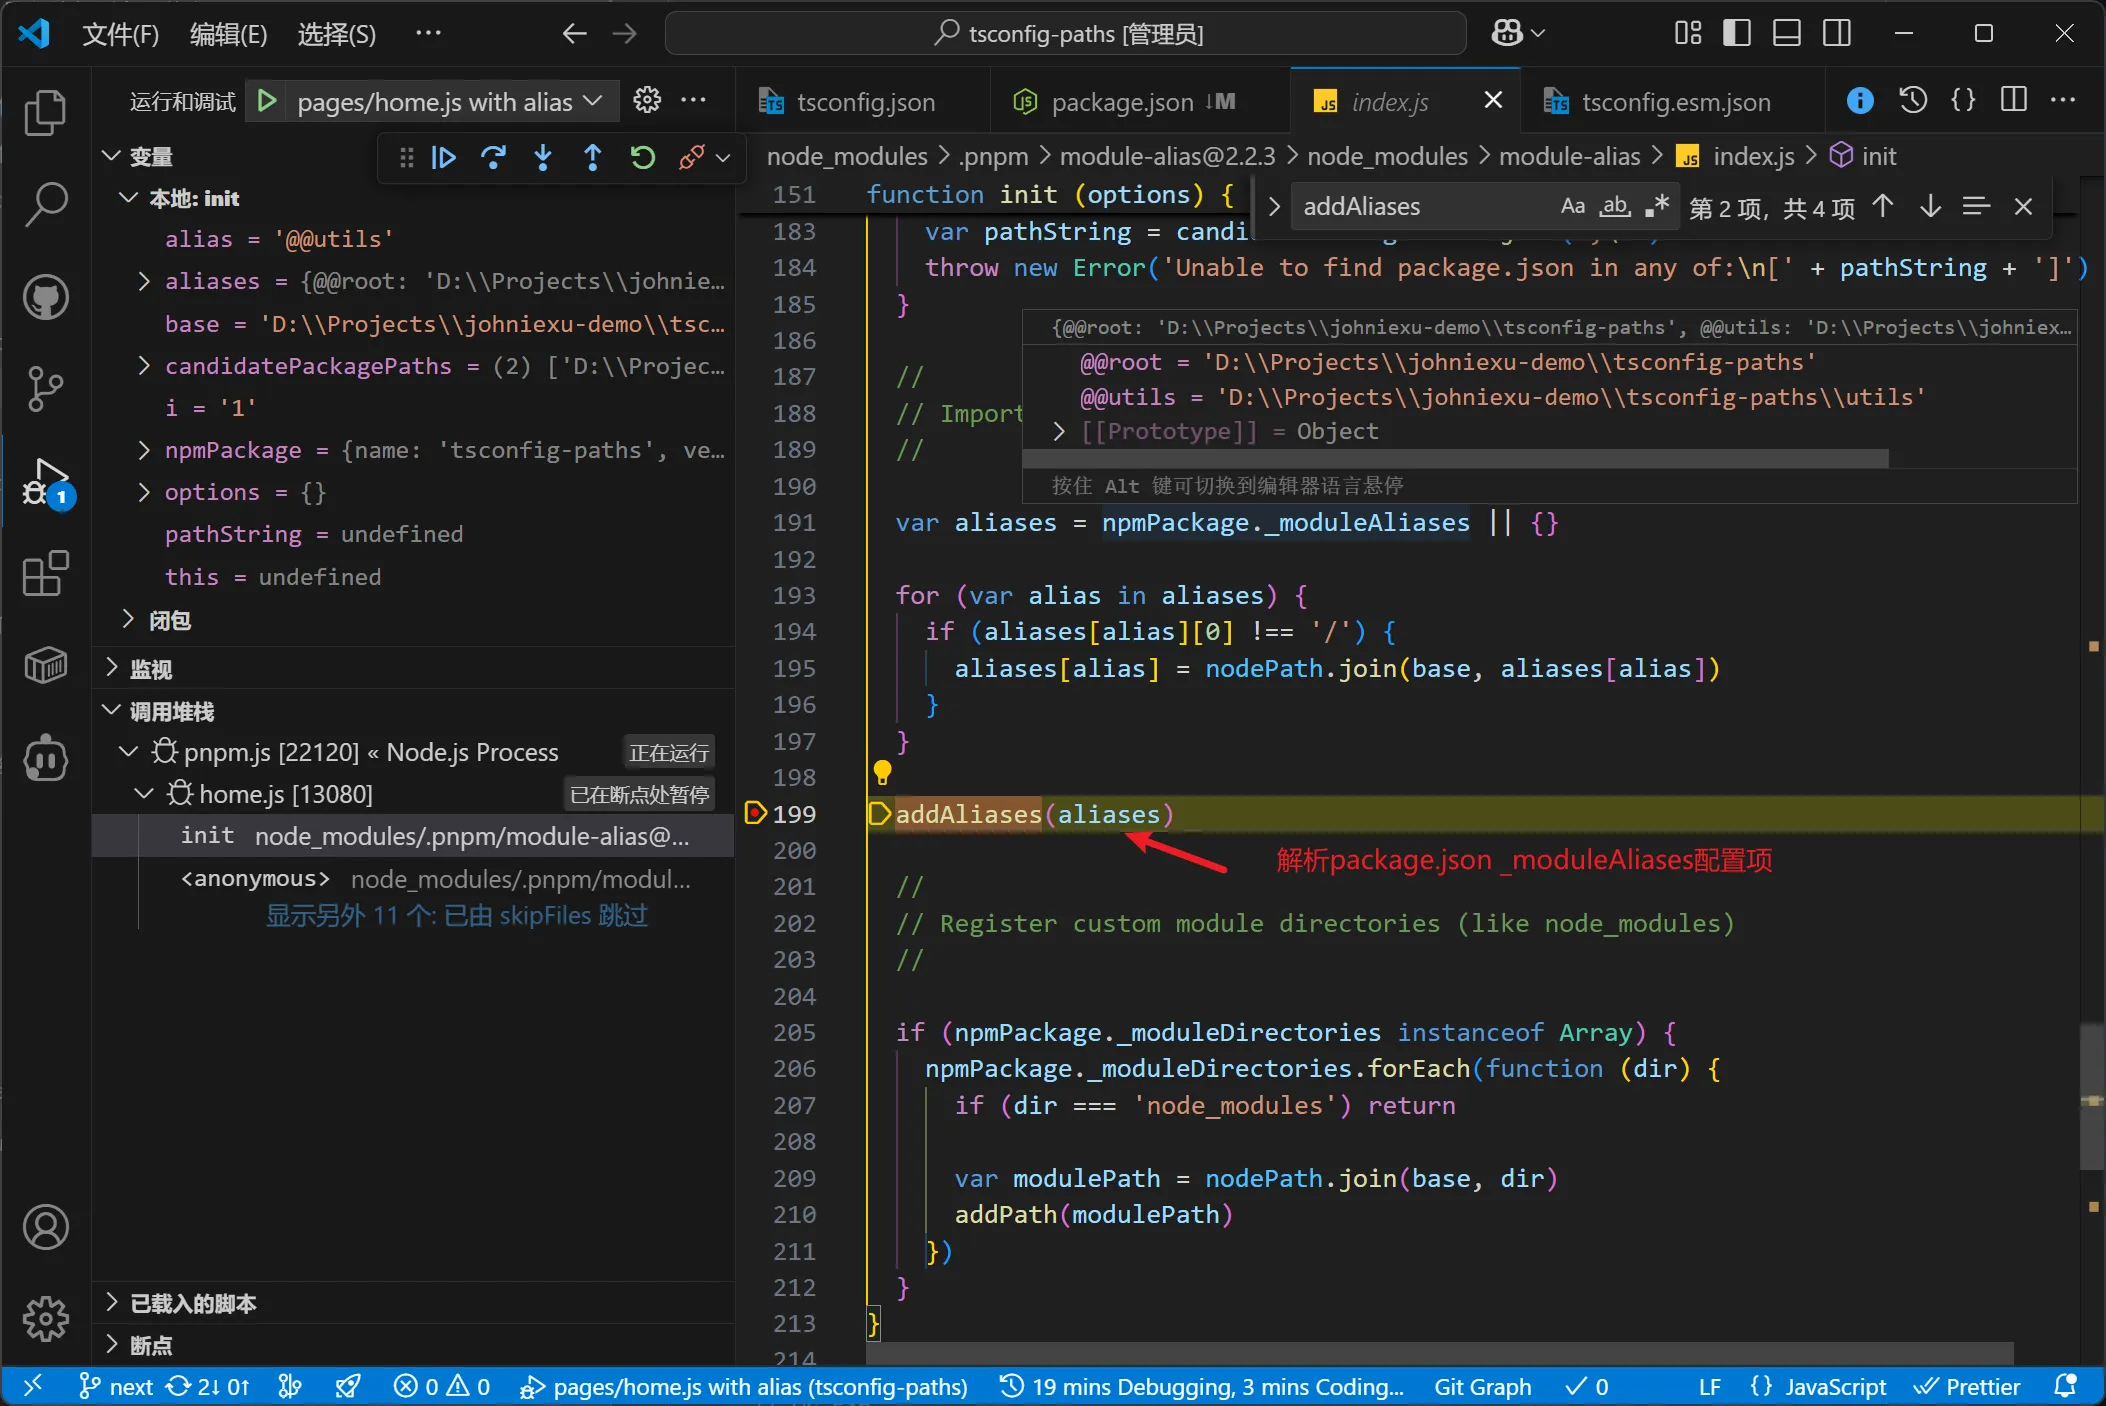Restart the debug session
Image resolution: width=2106 pixels, height=1406 pixels.
[x=642, y=158]
